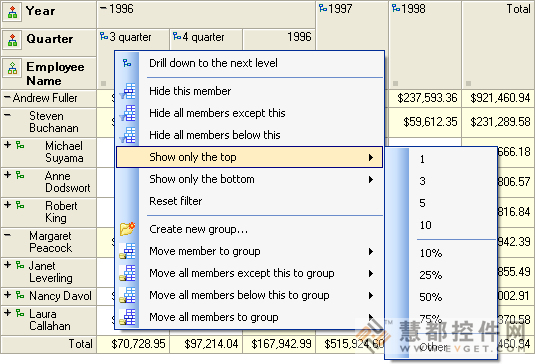Click the 1996 subtotal column header

point(279,39)
